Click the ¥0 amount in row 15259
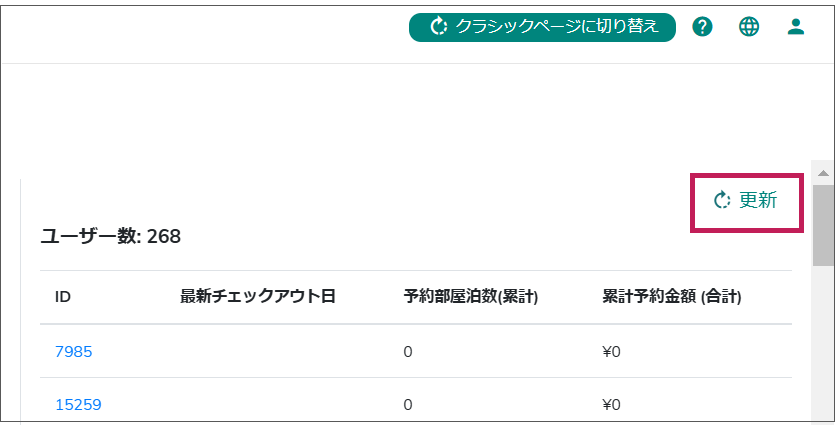 pos(612,404)
